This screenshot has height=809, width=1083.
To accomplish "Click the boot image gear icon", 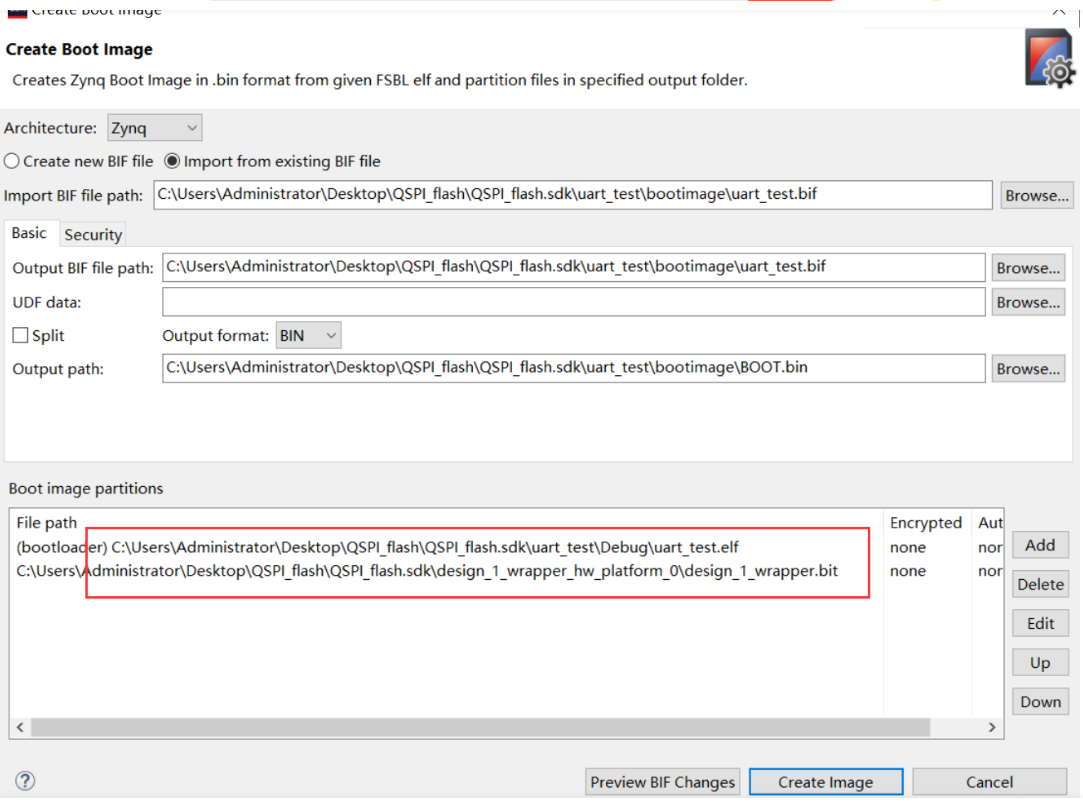I will click(x=1049, y=59).
